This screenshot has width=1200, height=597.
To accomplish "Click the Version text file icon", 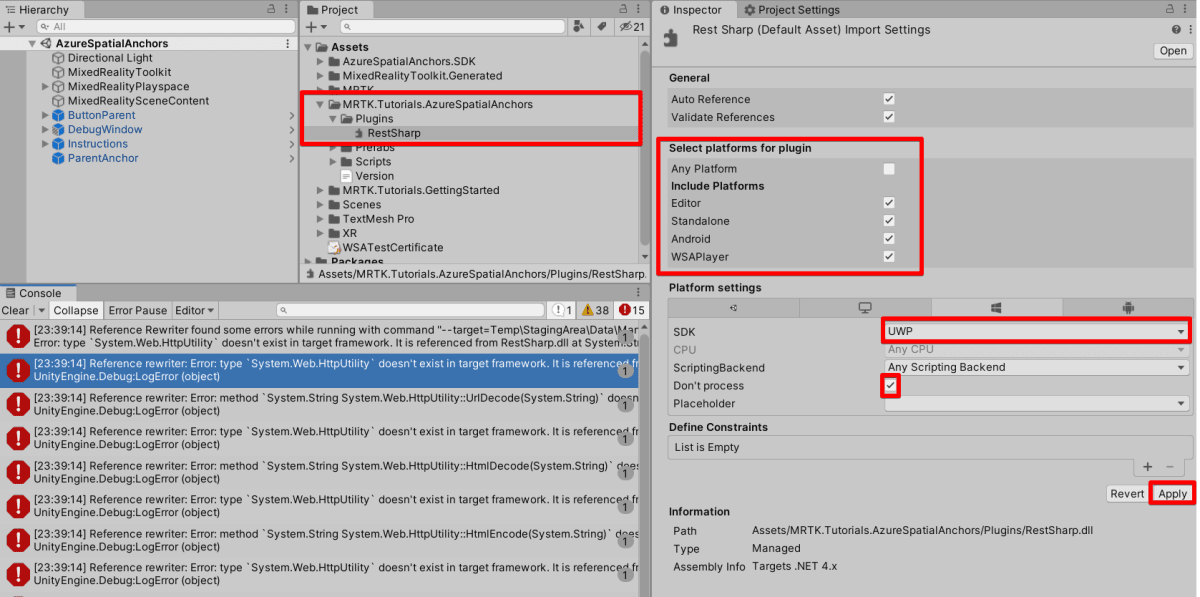I will coord(346,176).
